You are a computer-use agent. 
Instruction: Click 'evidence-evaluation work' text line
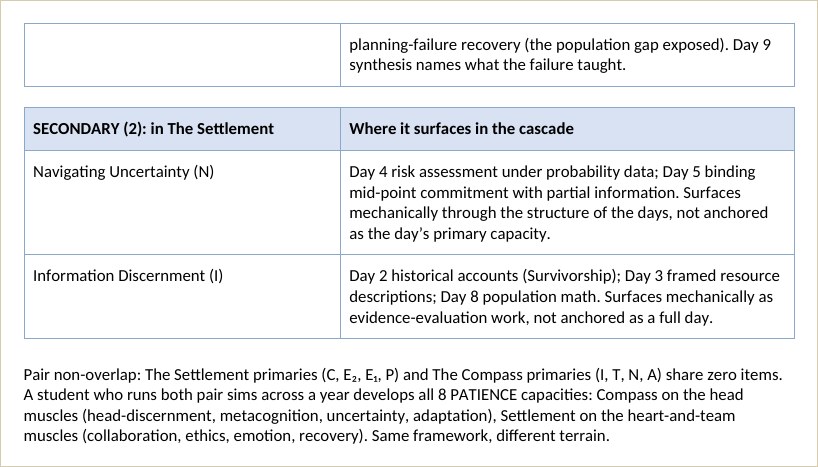pyautogui.click(x=437, y=317)
